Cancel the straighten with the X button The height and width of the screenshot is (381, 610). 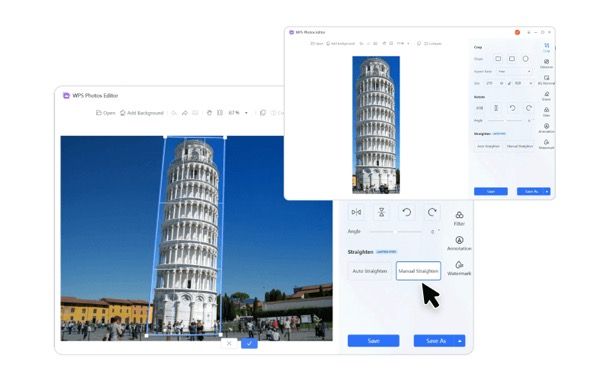[x=229, y=343]
